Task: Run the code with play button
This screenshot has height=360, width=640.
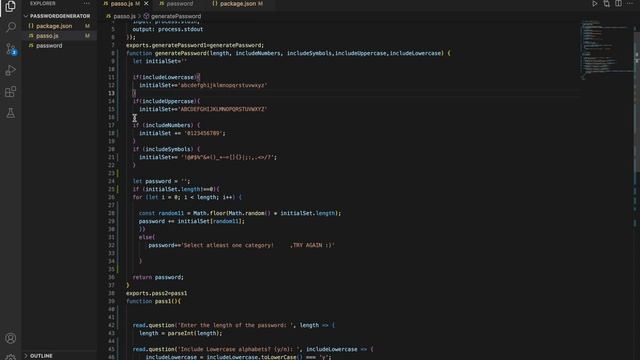Action: (x=595, y=4)
